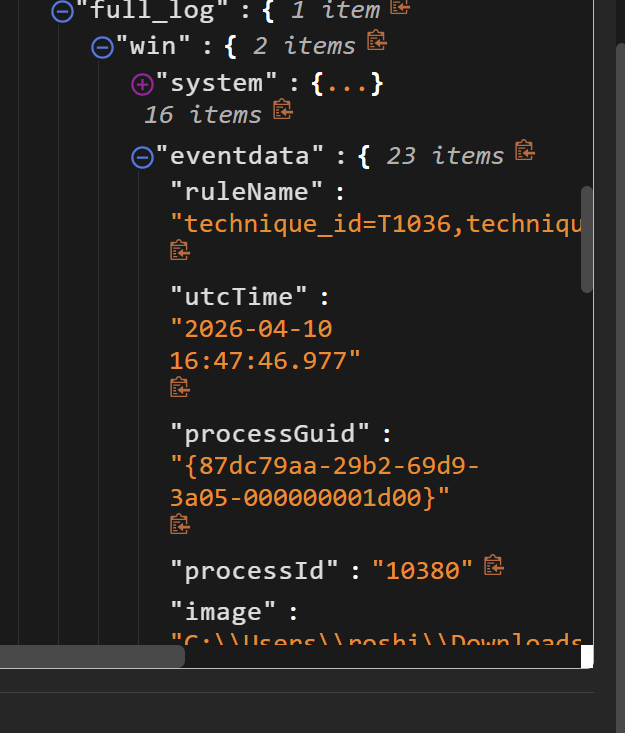Click the "2 items" count label
This screenshot has height=733, width=625.
click(x=304, y=46)
